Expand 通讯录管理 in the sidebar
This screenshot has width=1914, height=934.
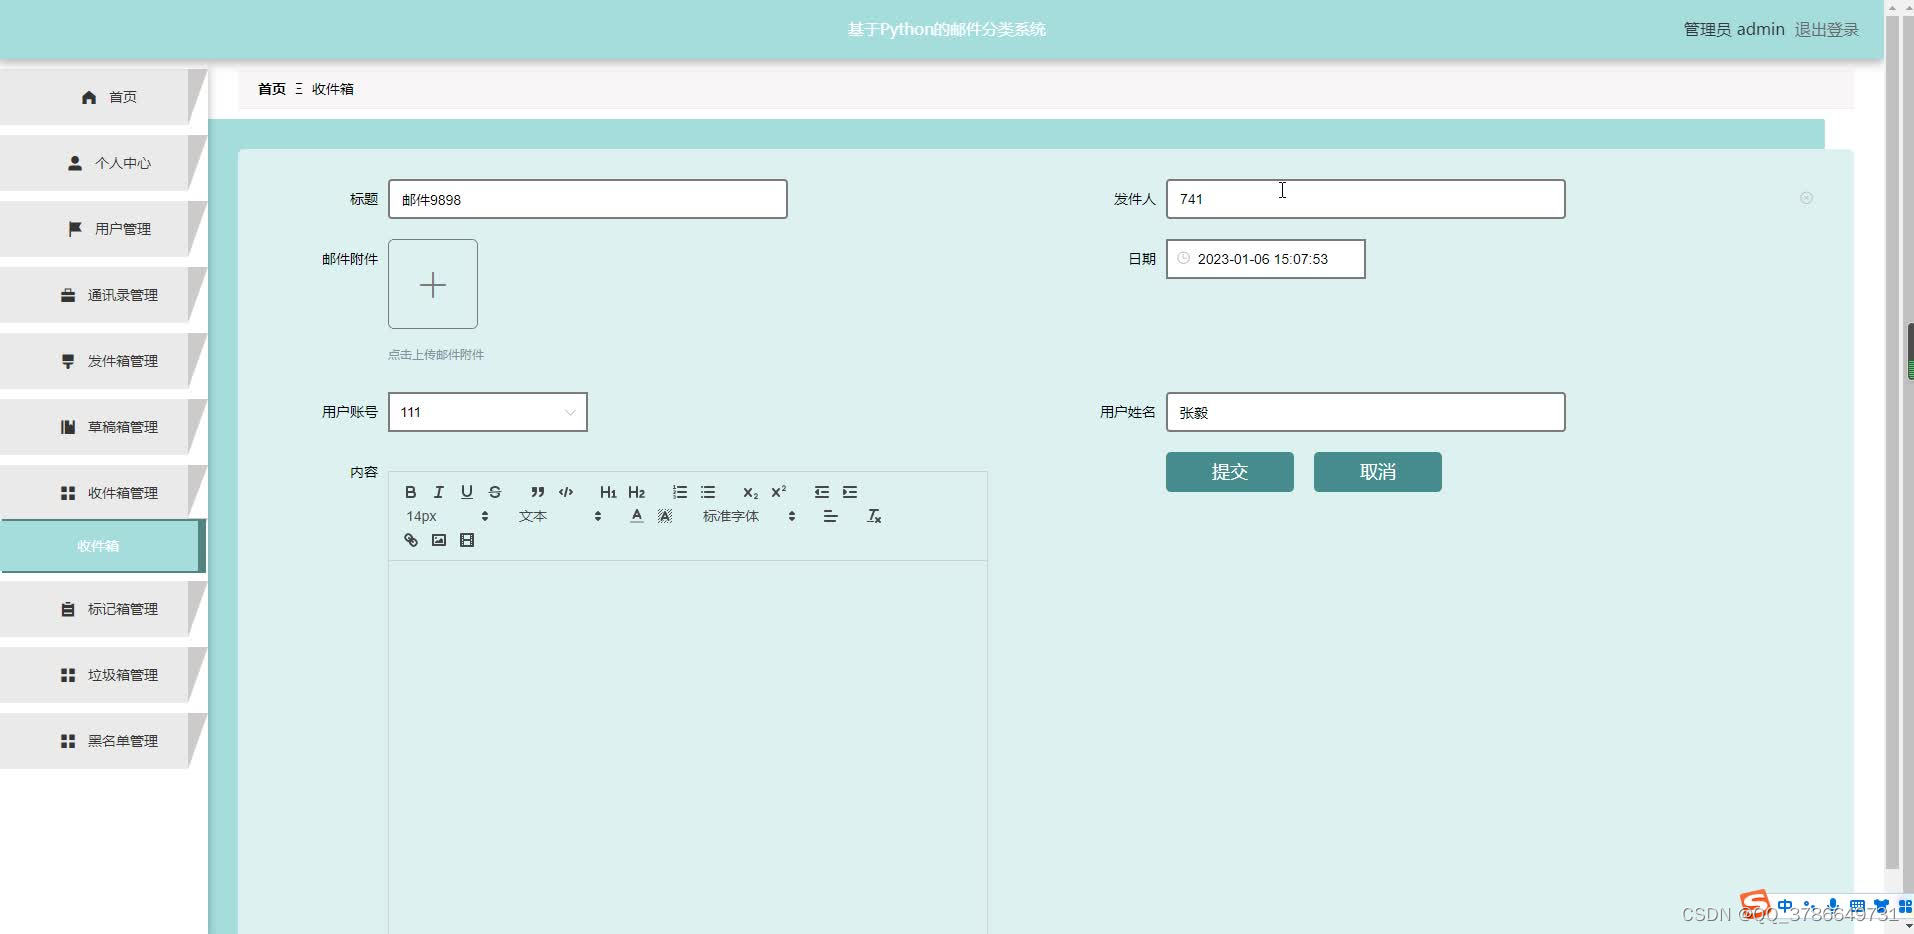(x=103, y=295)
